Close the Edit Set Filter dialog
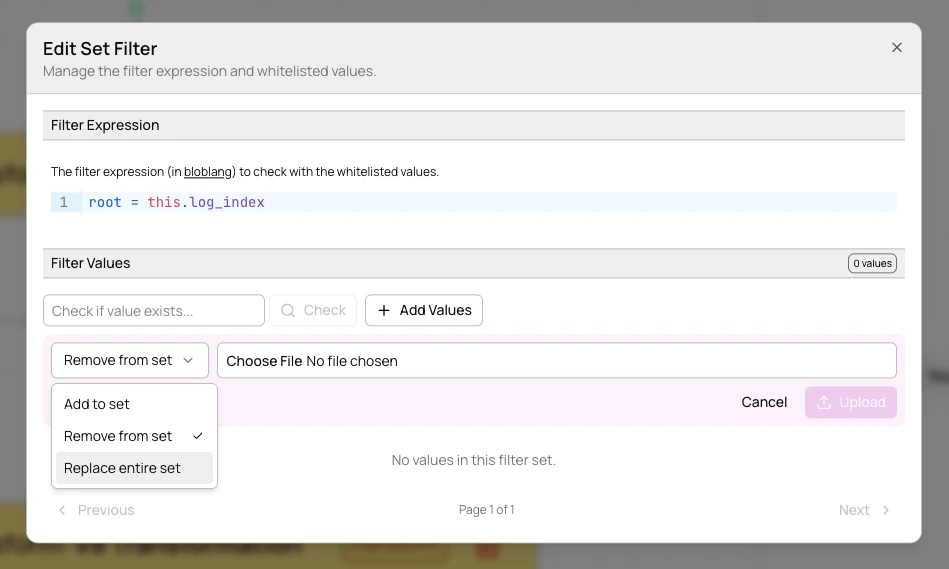The height and width of the screenshot is (569, 949). pyautogui.click(x=896, y=47)
